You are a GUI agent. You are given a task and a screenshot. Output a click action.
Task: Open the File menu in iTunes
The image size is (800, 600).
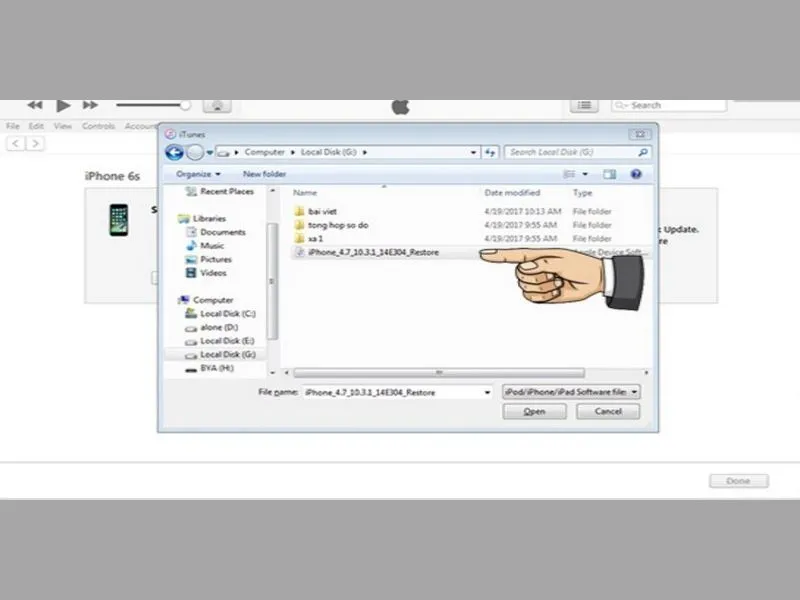point(13,126)
